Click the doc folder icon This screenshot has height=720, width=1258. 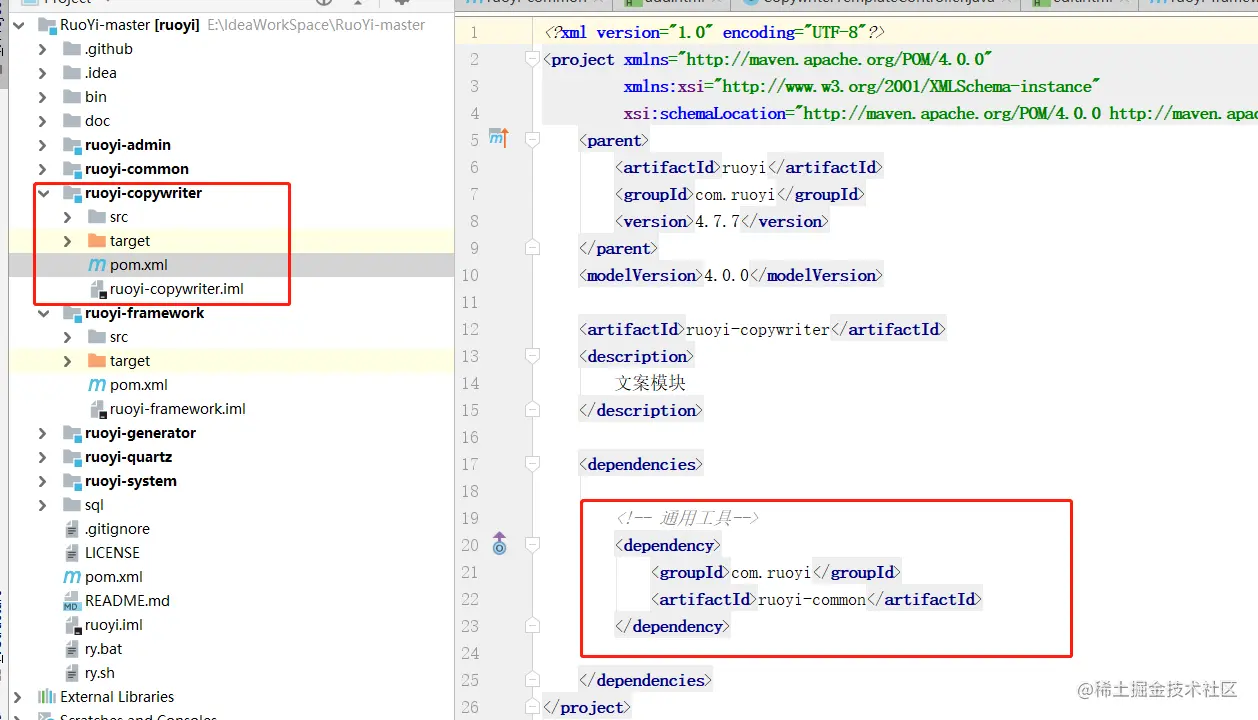71,121
